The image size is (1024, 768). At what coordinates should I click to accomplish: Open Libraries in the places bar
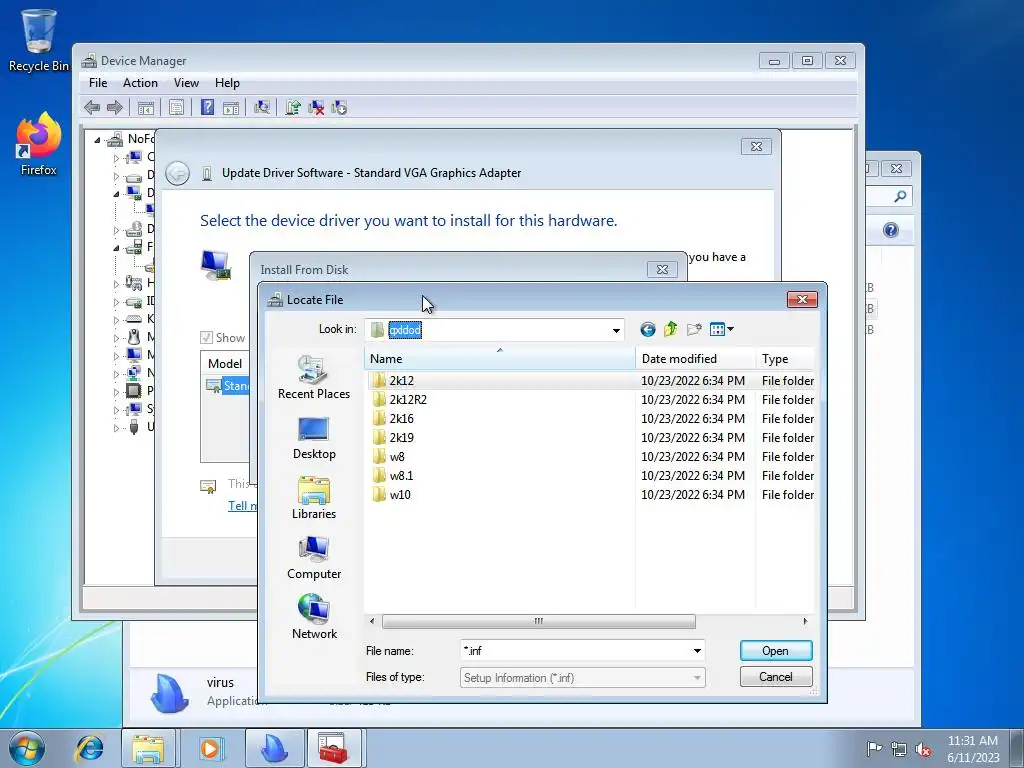313,498
